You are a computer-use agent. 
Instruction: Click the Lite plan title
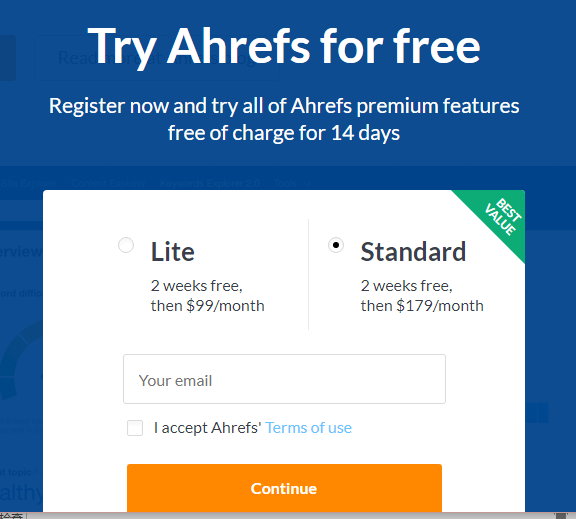(173, 252)
